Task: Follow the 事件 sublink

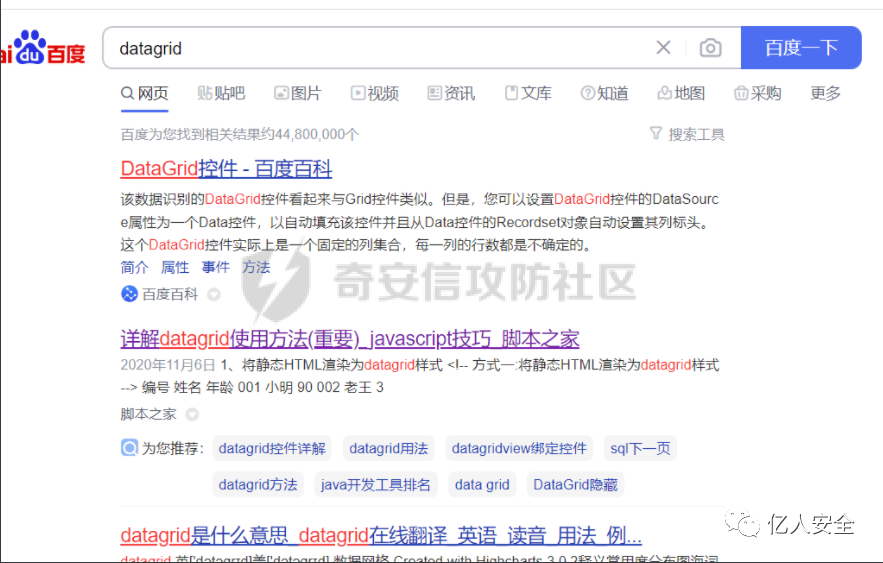Action: click(216, 267)
